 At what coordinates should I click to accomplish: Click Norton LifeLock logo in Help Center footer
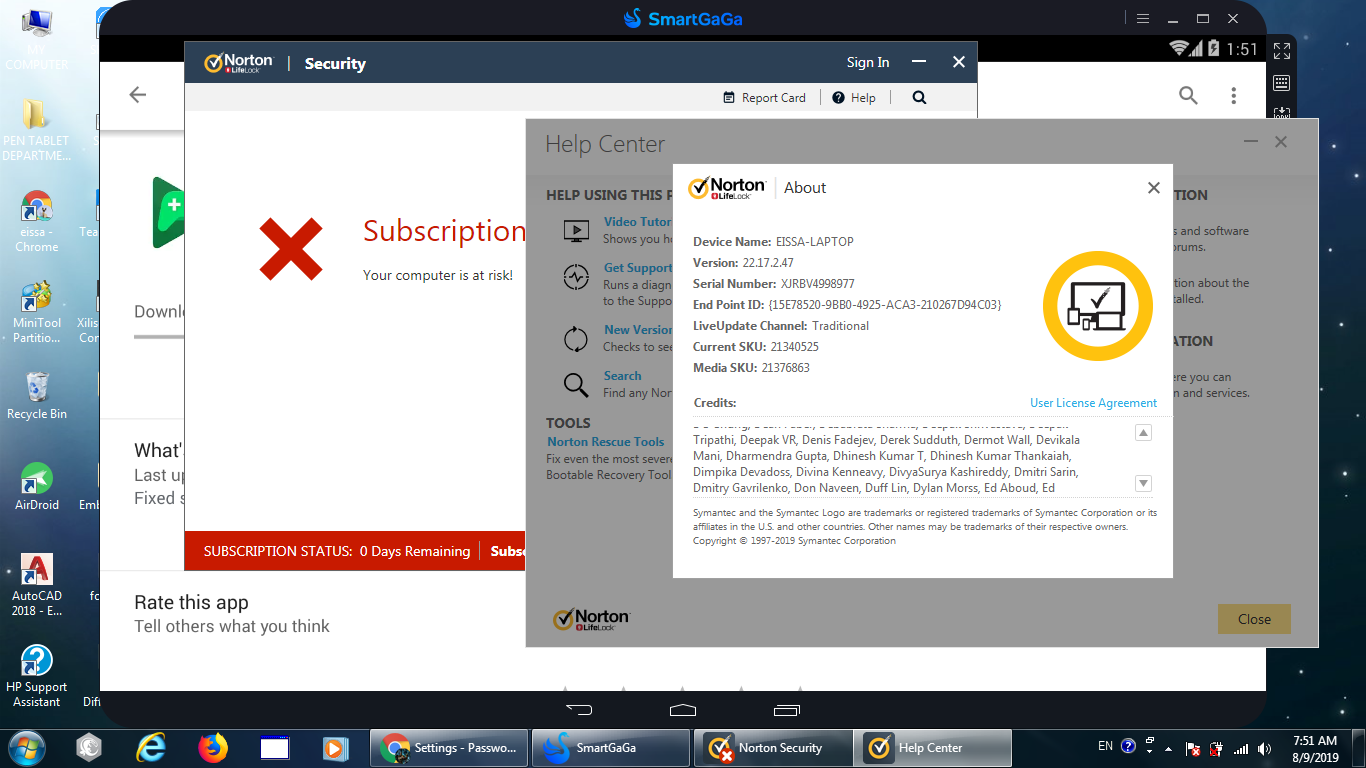pyautogui.click(x=591, y=619)
